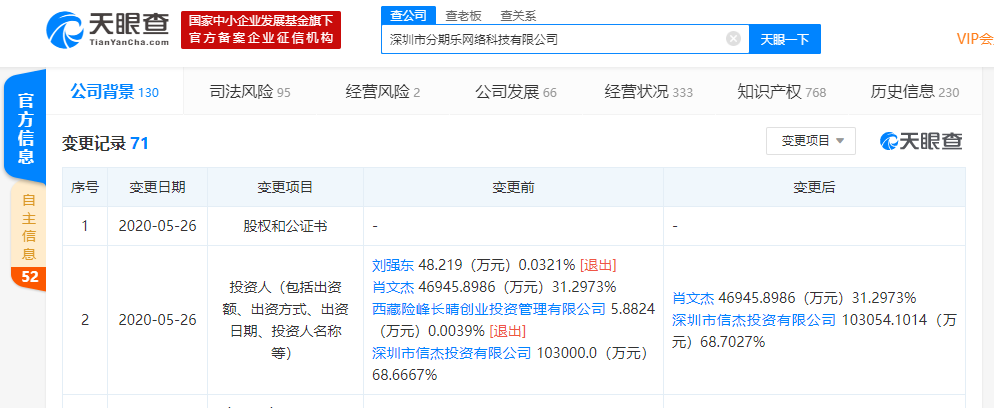Select the 官方信息 side tab
Screen dimensions: 994x408
click(x=27, y=128)
